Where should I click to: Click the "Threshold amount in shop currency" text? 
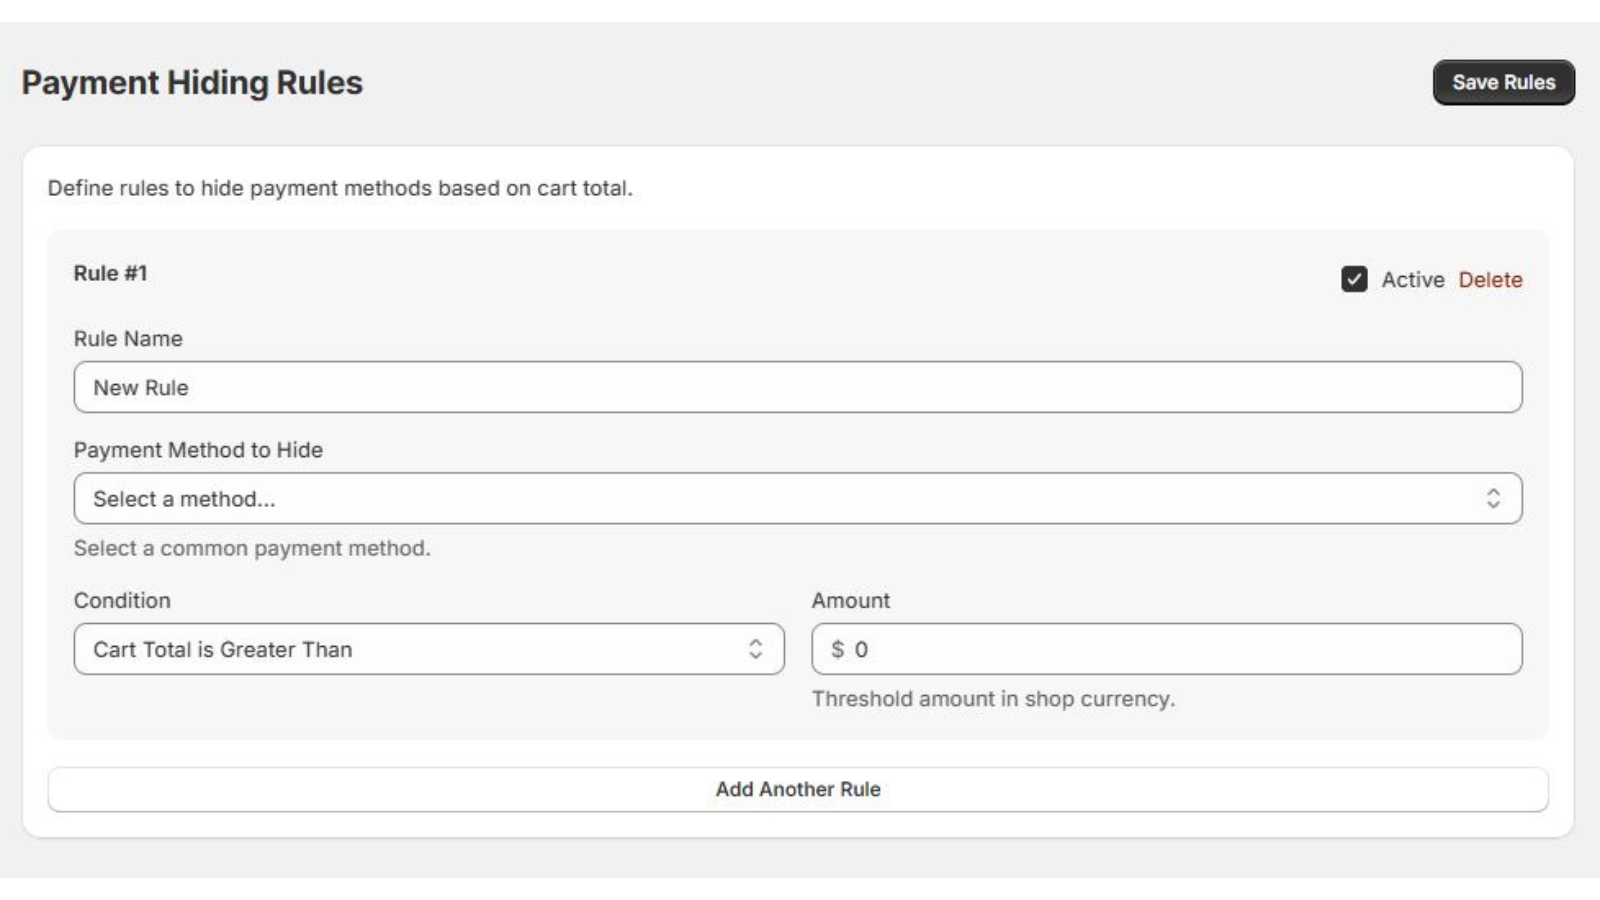click(x=993, y=698)
